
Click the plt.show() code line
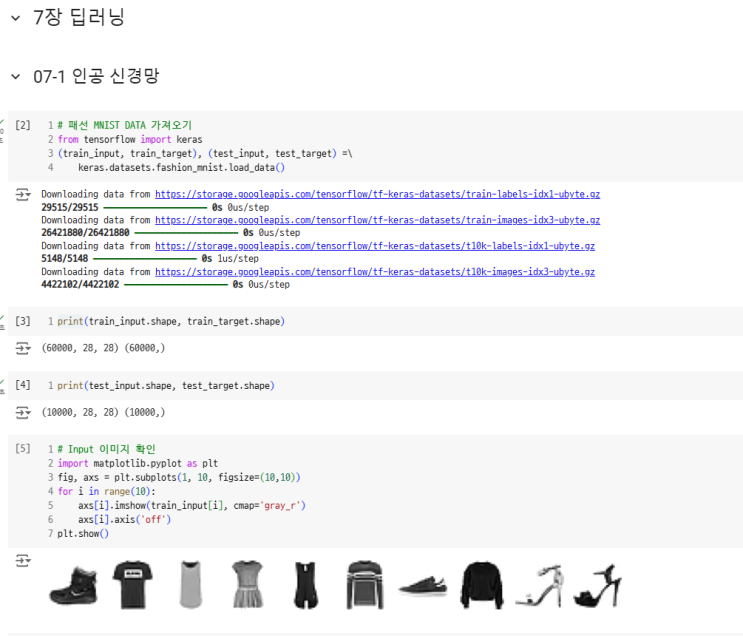coord(83,534)
